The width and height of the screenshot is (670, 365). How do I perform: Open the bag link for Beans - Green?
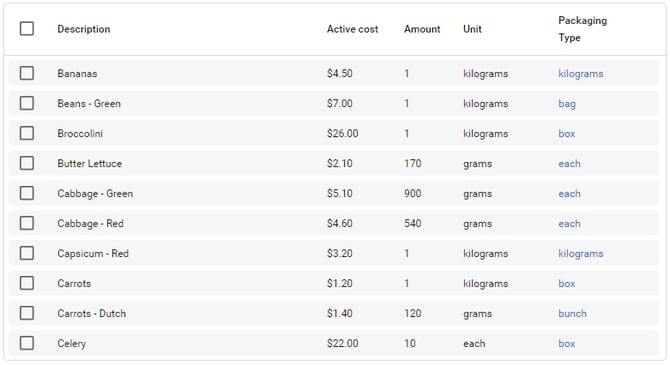pyautogui.click(x=567, y=104)
